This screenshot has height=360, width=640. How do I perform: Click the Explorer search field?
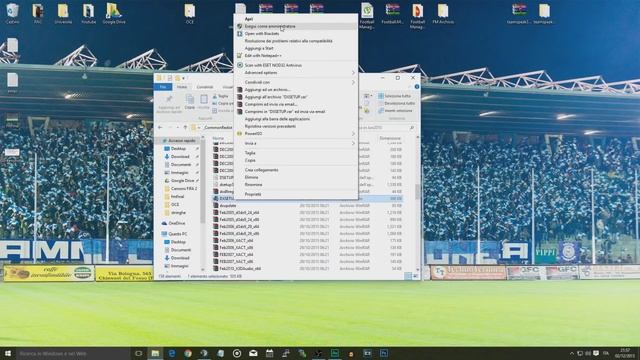[386, 128]
